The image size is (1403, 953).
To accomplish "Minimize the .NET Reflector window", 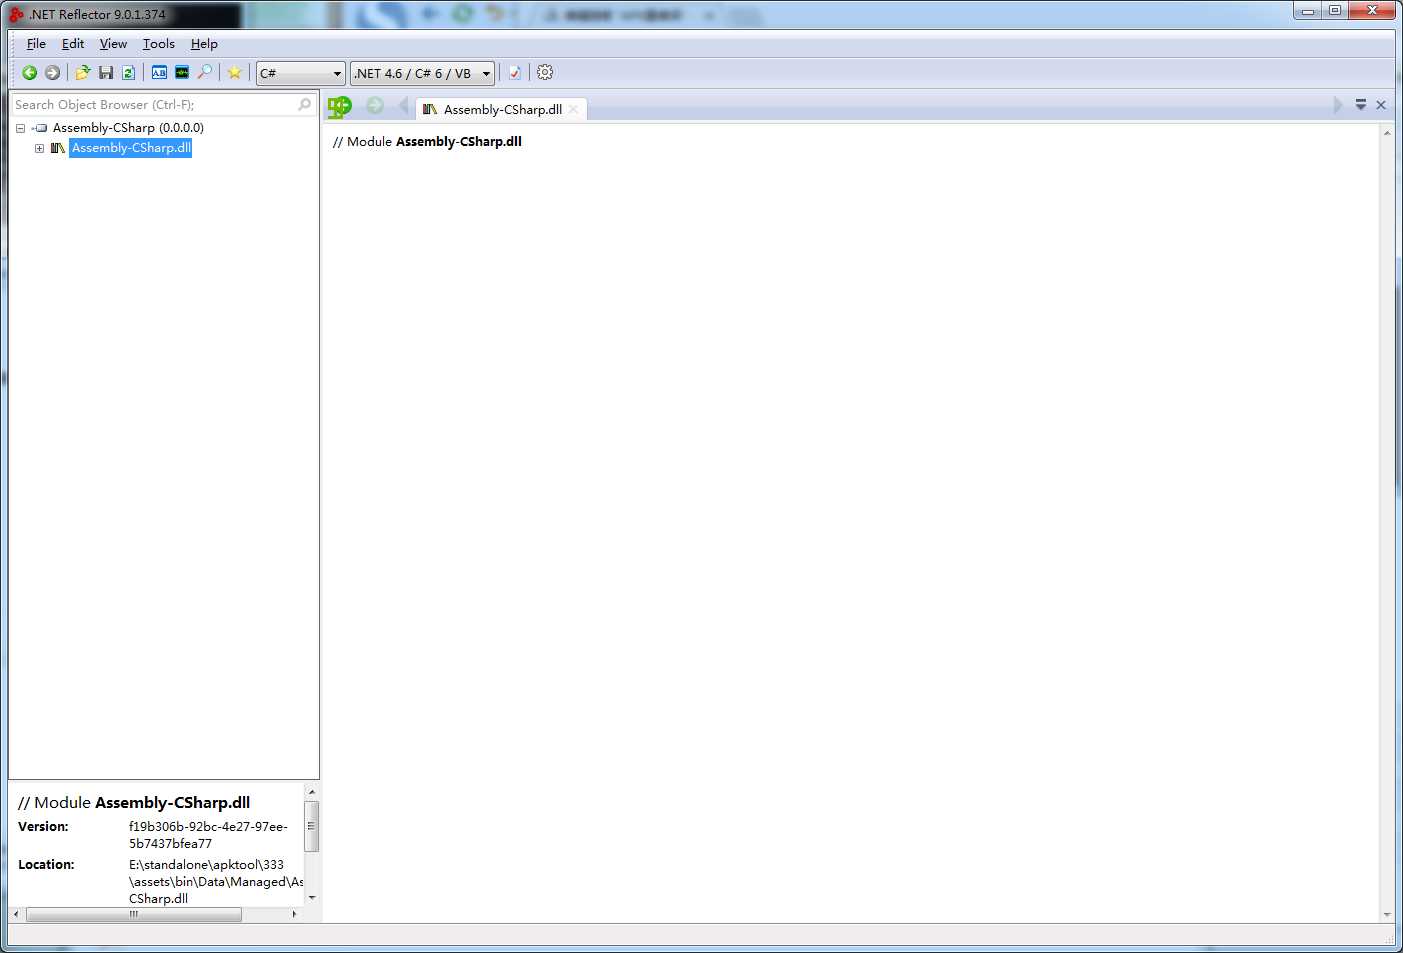I will tap(1307, 11).
